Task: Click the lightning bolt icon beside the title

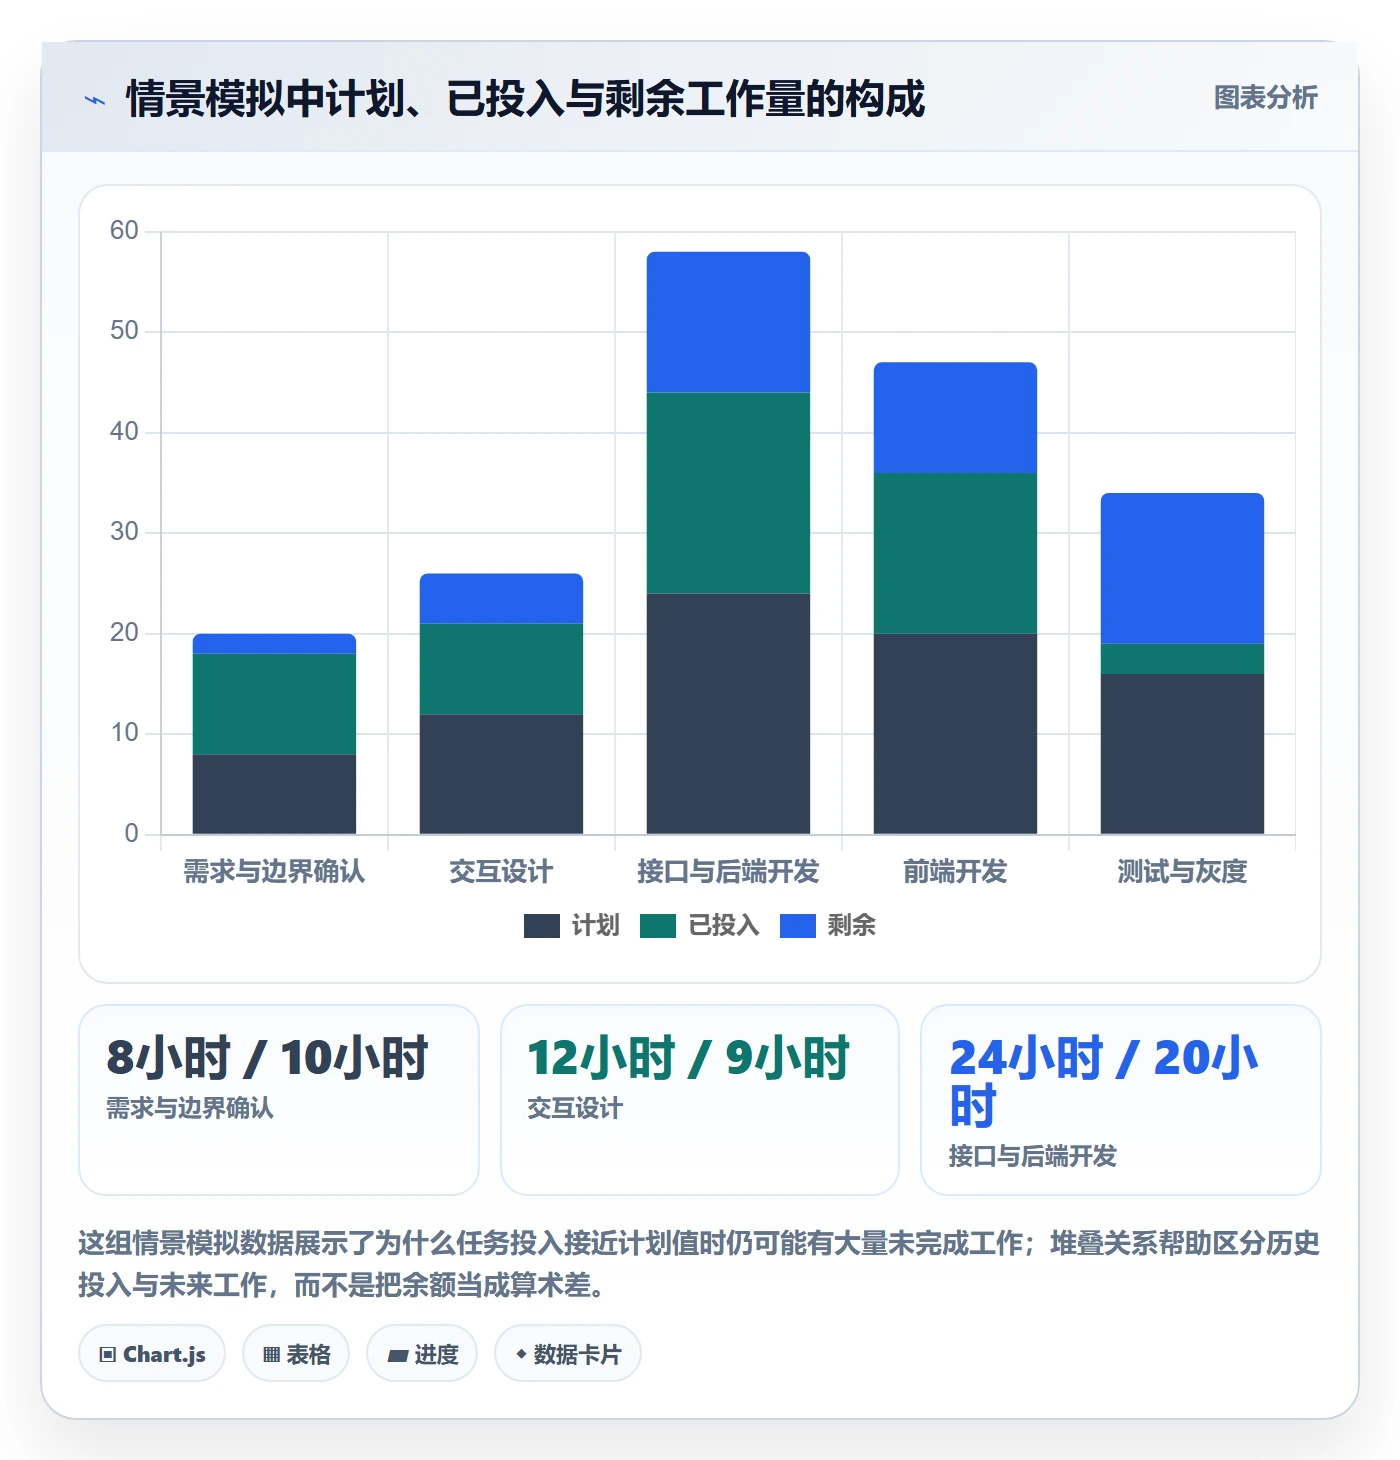Action: (95, 100)
